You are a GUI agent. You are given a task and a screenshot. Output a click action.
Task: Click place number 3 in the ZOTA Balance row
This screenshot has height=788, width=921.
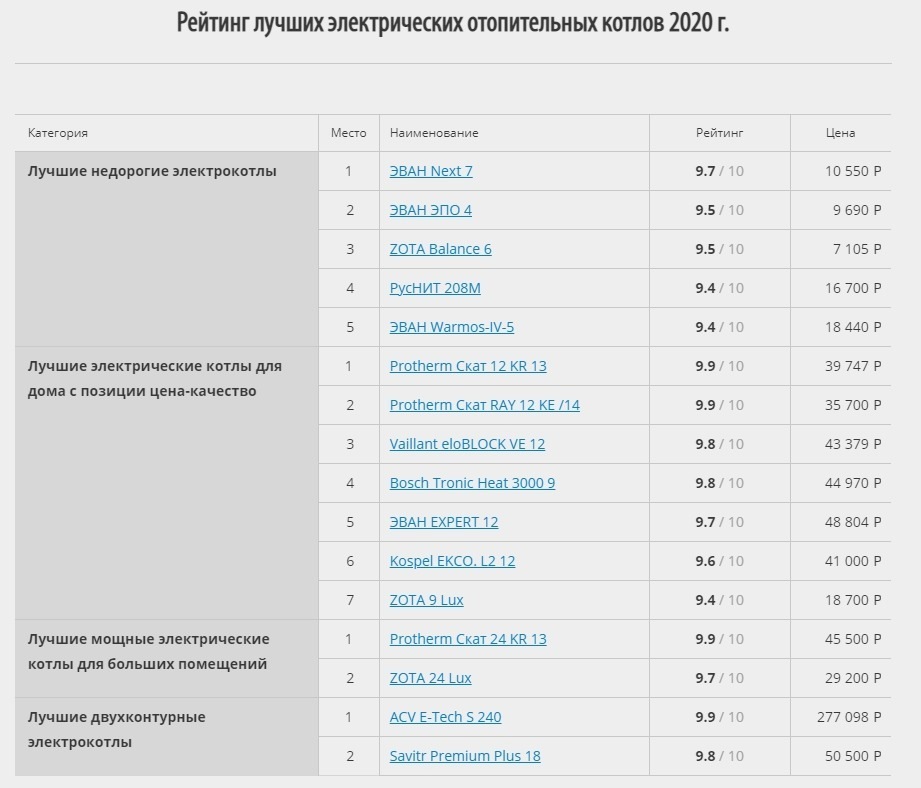[x=350, y=249]
